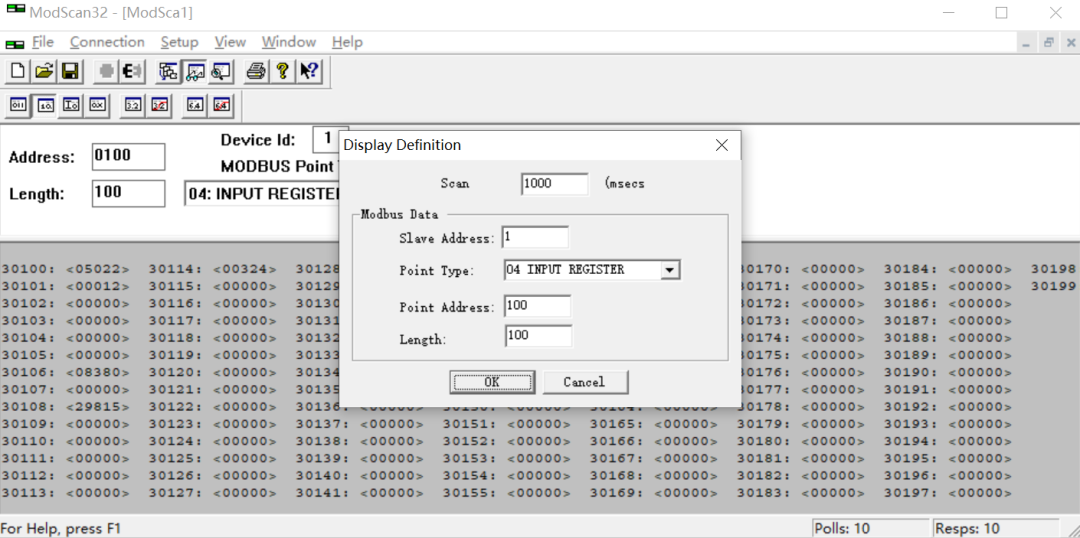Open the File menu

point(43,42)
